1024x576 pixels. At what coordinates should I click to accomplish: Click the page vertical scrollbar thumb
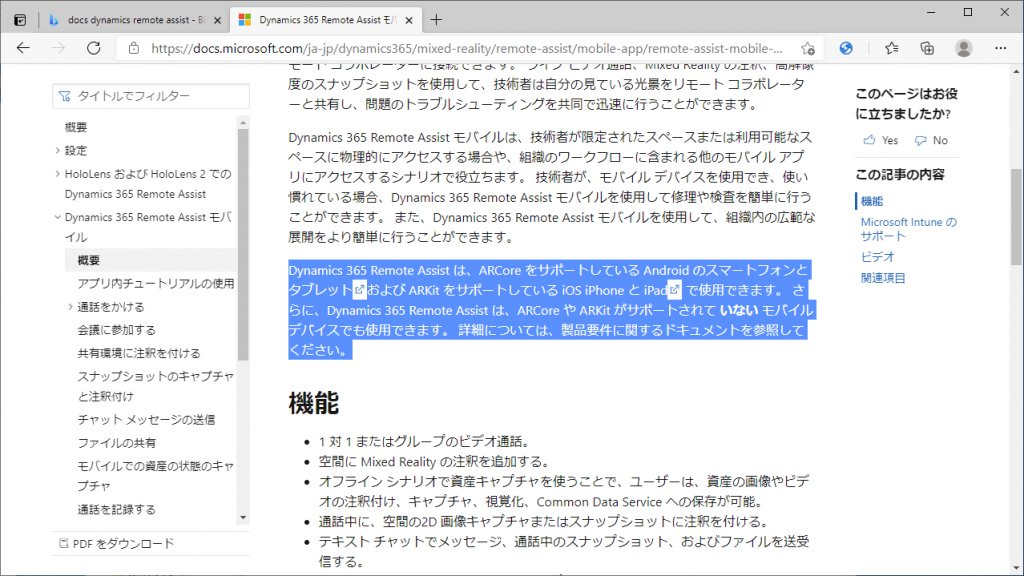coord(1016,216)
